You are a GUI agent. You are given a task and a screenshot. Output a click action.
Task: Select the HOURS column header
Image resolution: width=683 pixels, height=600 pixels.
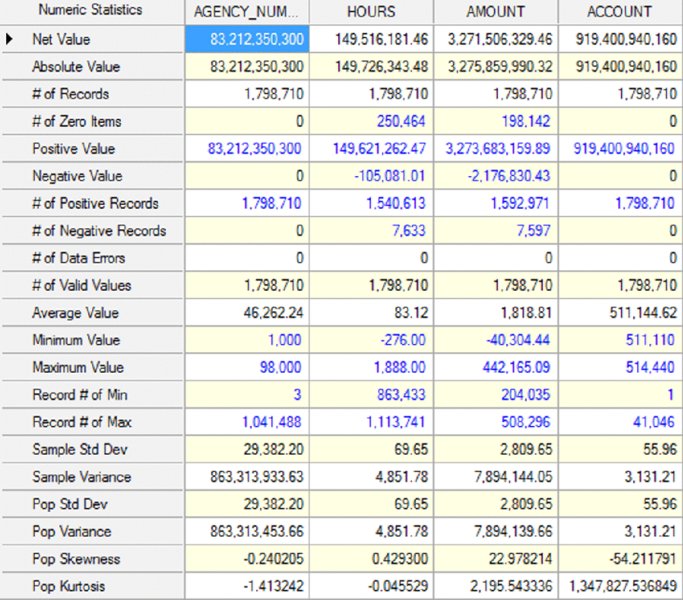tap(371, 12)
